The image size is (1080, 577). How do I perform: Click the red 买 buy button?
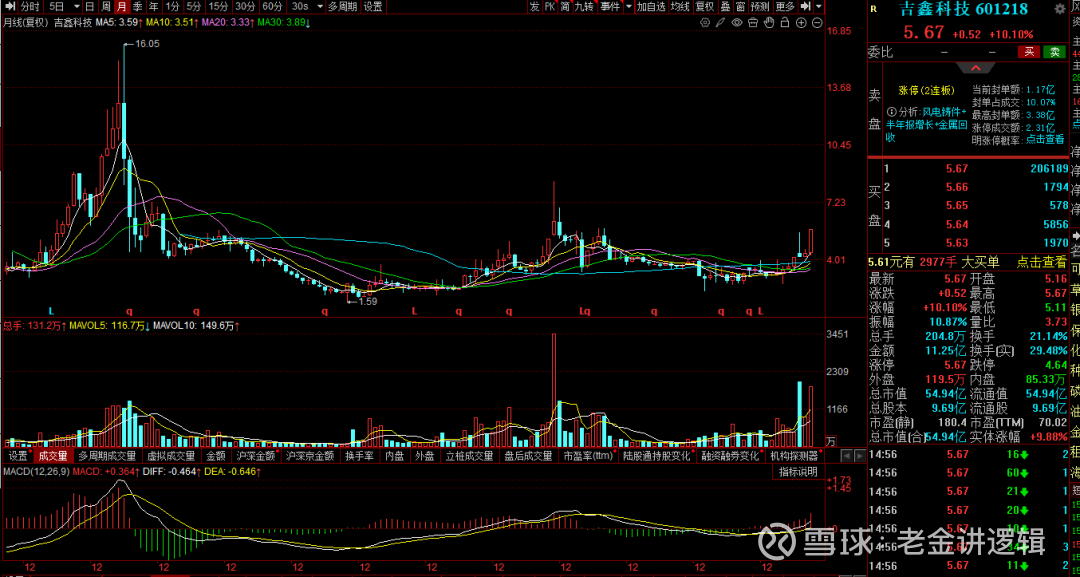[x=1029, y=52]
